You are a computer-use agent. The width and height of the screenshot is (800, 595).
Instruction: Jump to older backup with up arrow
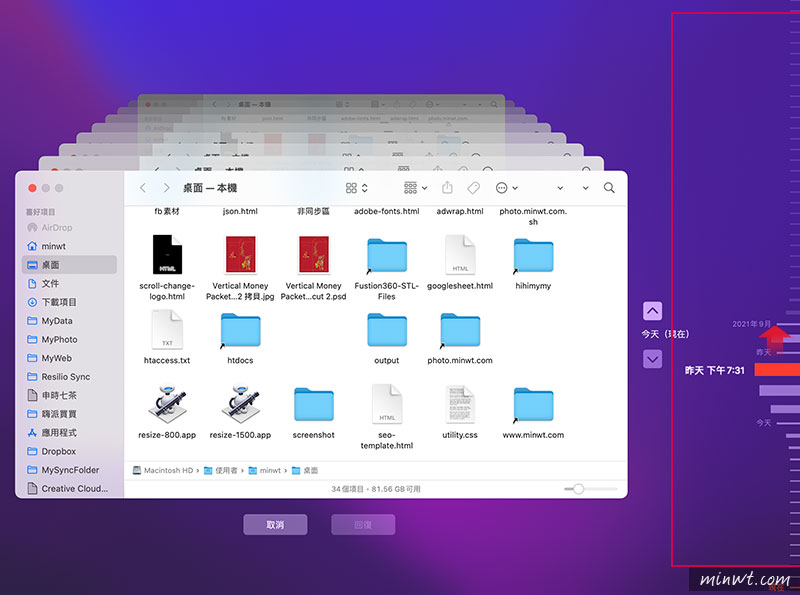[652, 311]
